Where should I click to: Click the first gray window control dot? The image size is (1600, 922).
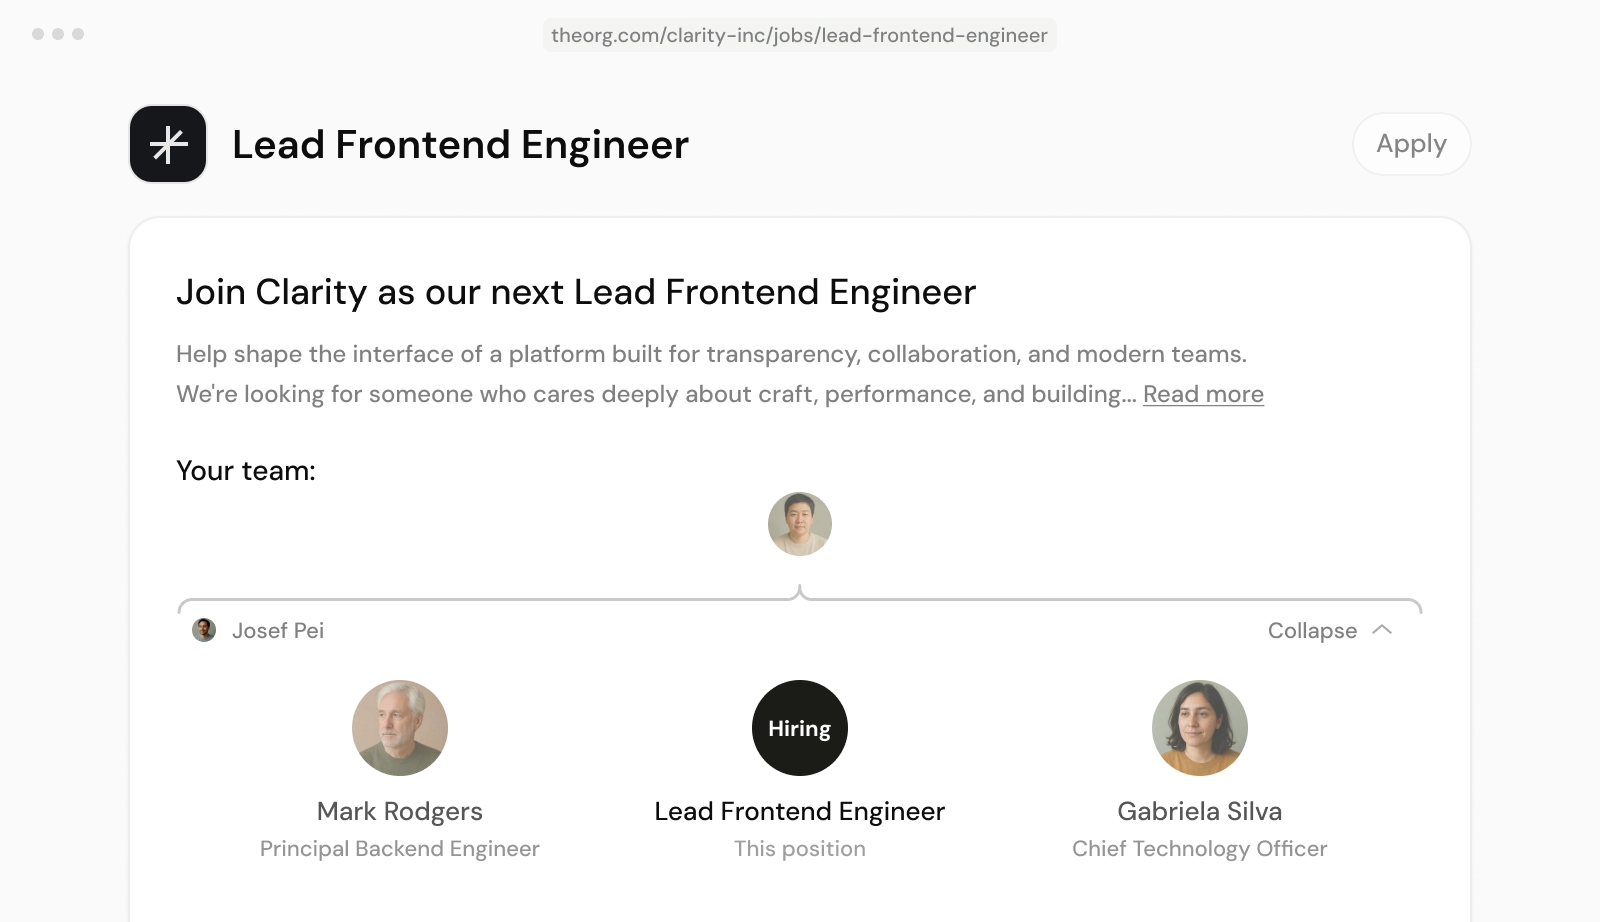pyautogui.click(x=38, y=34)
